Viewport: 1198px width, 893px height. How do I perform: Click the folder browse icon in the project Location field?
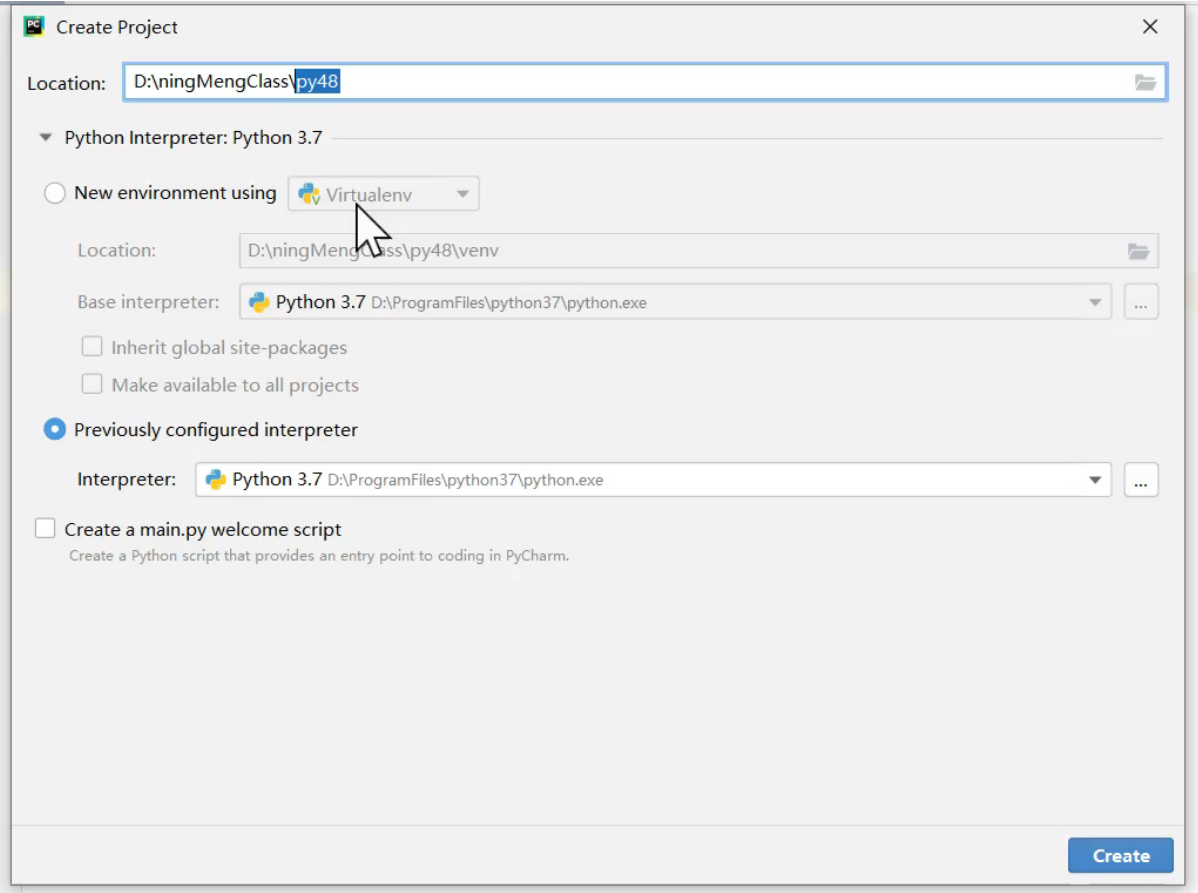1145,83
